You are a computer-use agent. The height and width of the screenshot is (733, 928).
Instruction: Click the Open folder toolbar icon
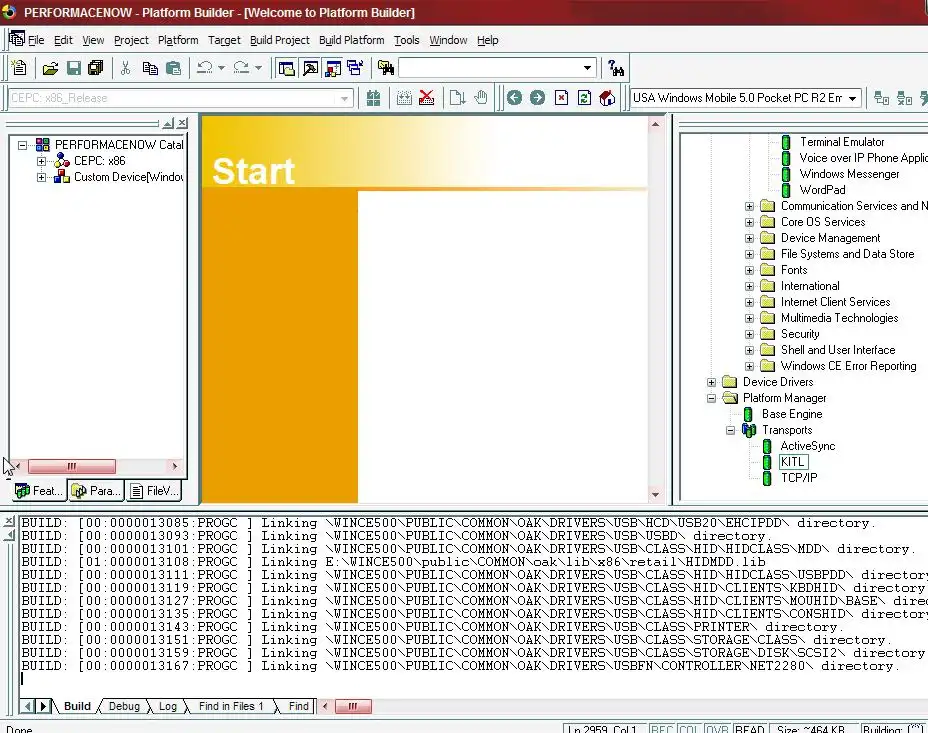tap(50, 69)
